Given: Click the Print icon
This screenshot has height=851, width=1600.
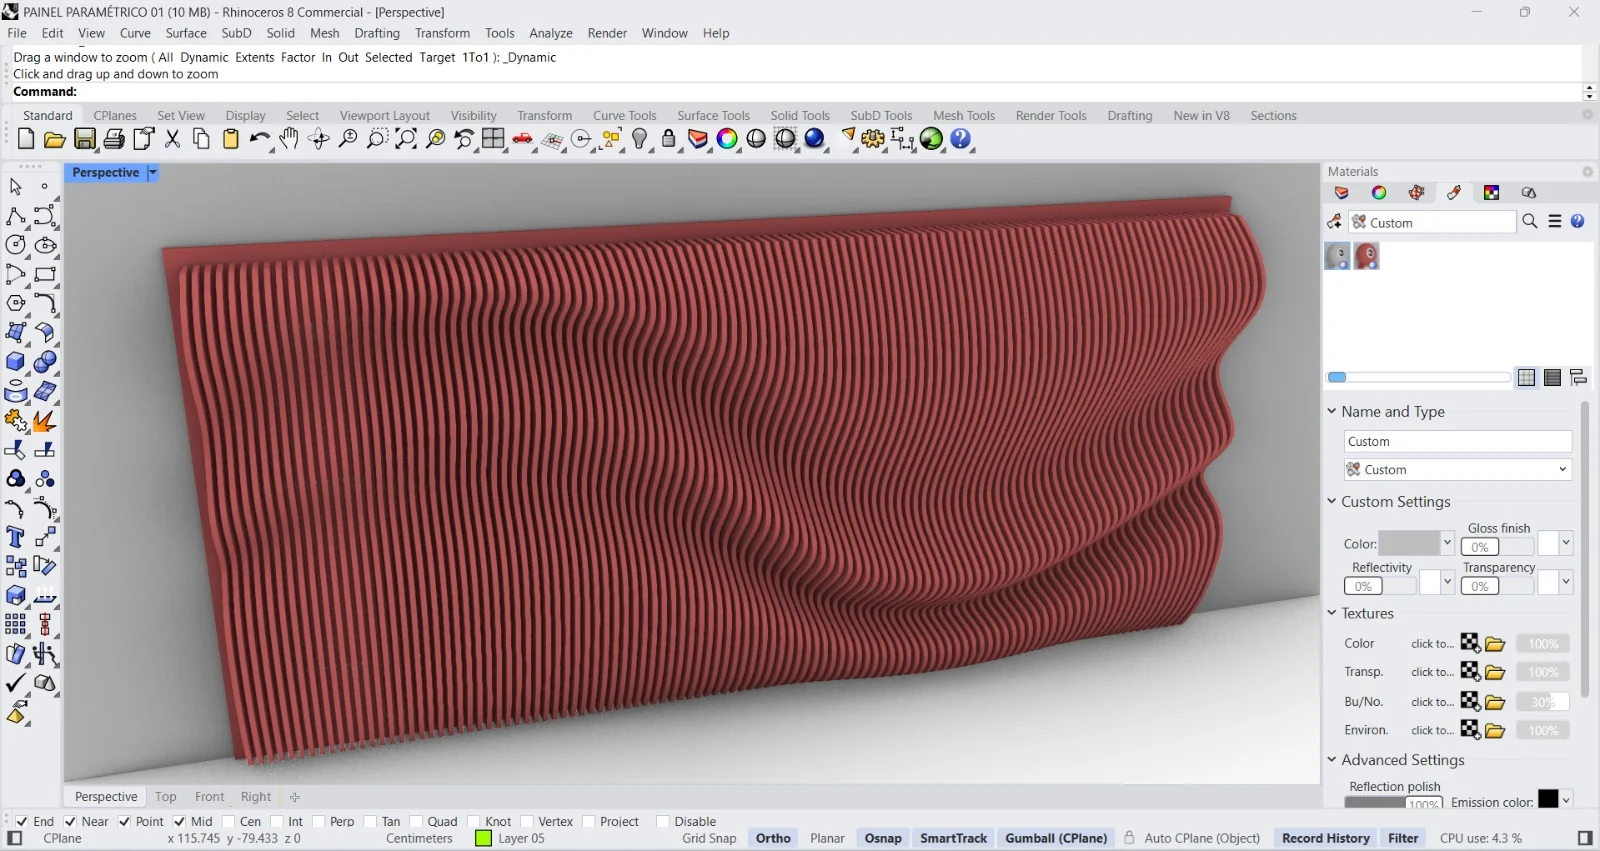Looking at the screenshot, I should tap(114, 139).
